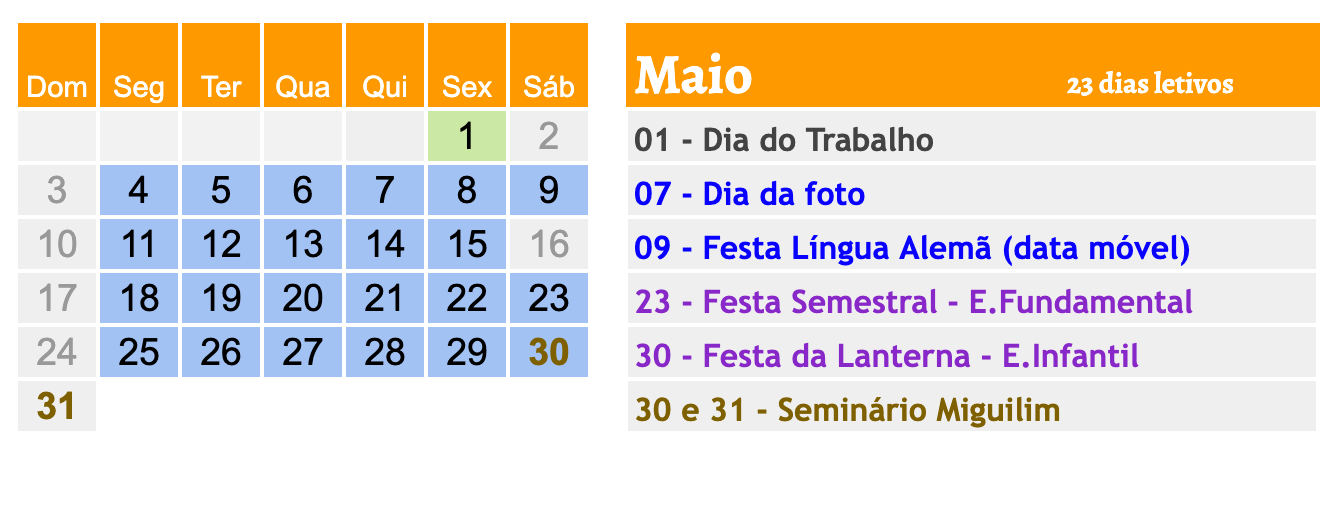Image resolution: width=1340 pixels, height=528 pixels.
Task: Click the Qua column header
Action: click(x=303, y=88)
